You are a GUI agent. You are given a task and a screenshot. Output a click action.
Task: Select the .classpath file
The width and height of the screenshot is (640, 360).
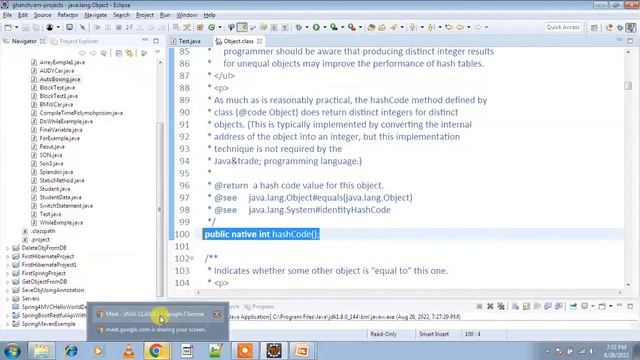(x=43, y=231)
